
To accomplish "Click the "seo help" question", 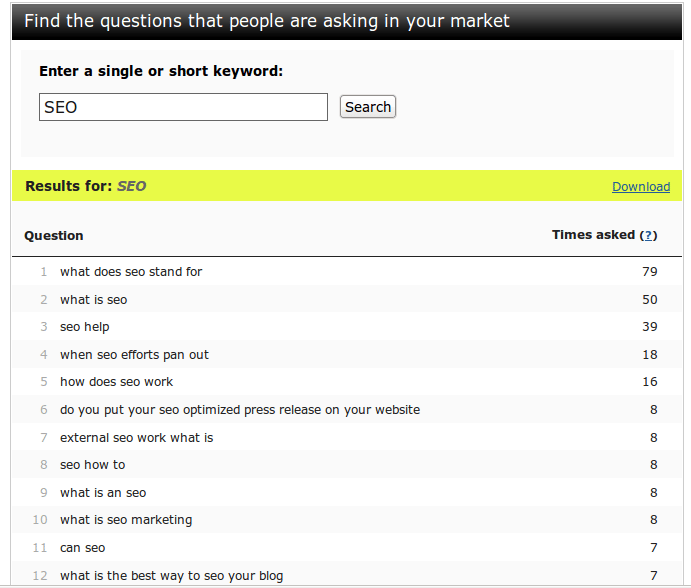I will pyautogui.click(x=85, y=327).
